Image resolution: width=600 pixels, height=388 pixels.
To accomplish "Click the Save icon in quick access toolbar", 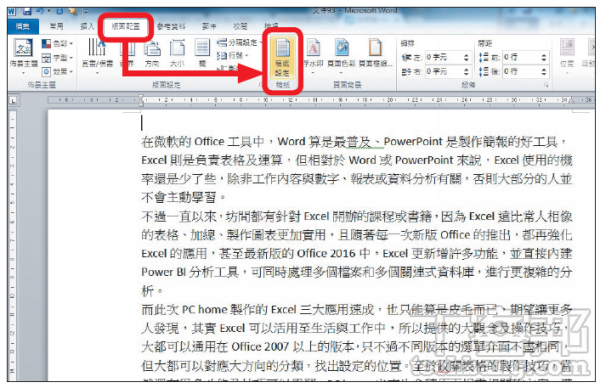I will click(x=27, y=11).
